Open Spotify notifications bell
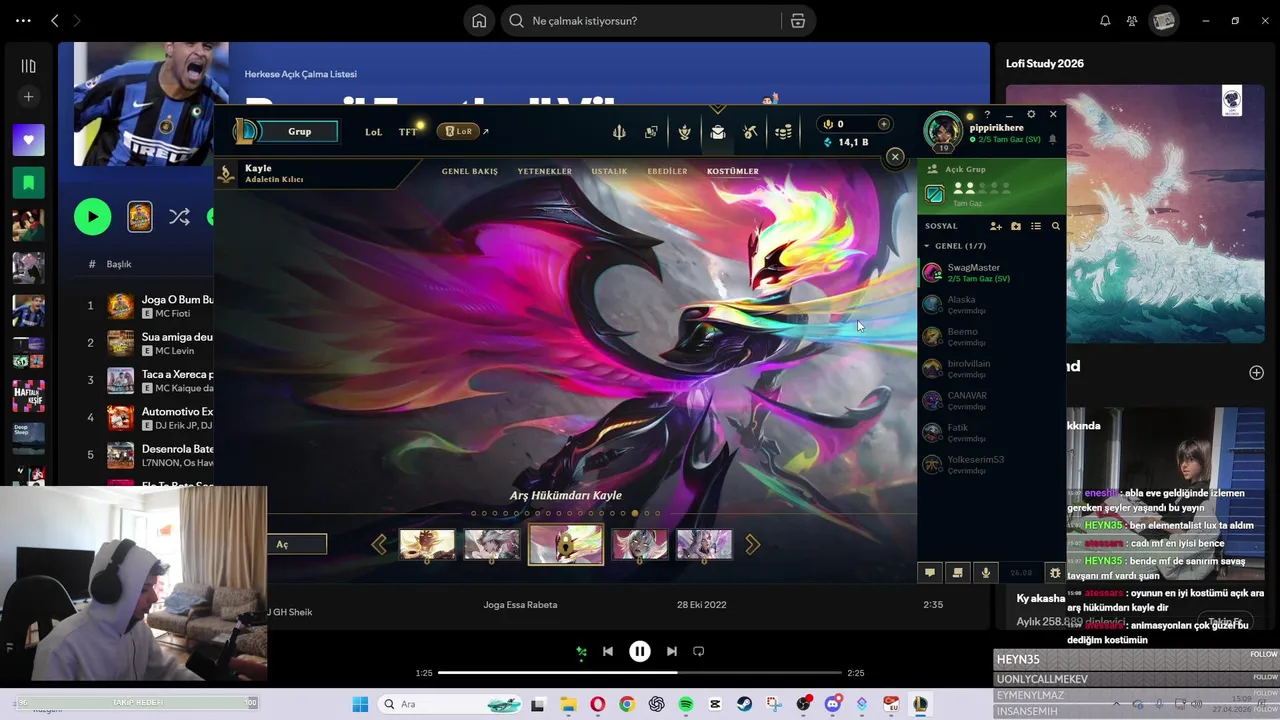 point(1105,21)
